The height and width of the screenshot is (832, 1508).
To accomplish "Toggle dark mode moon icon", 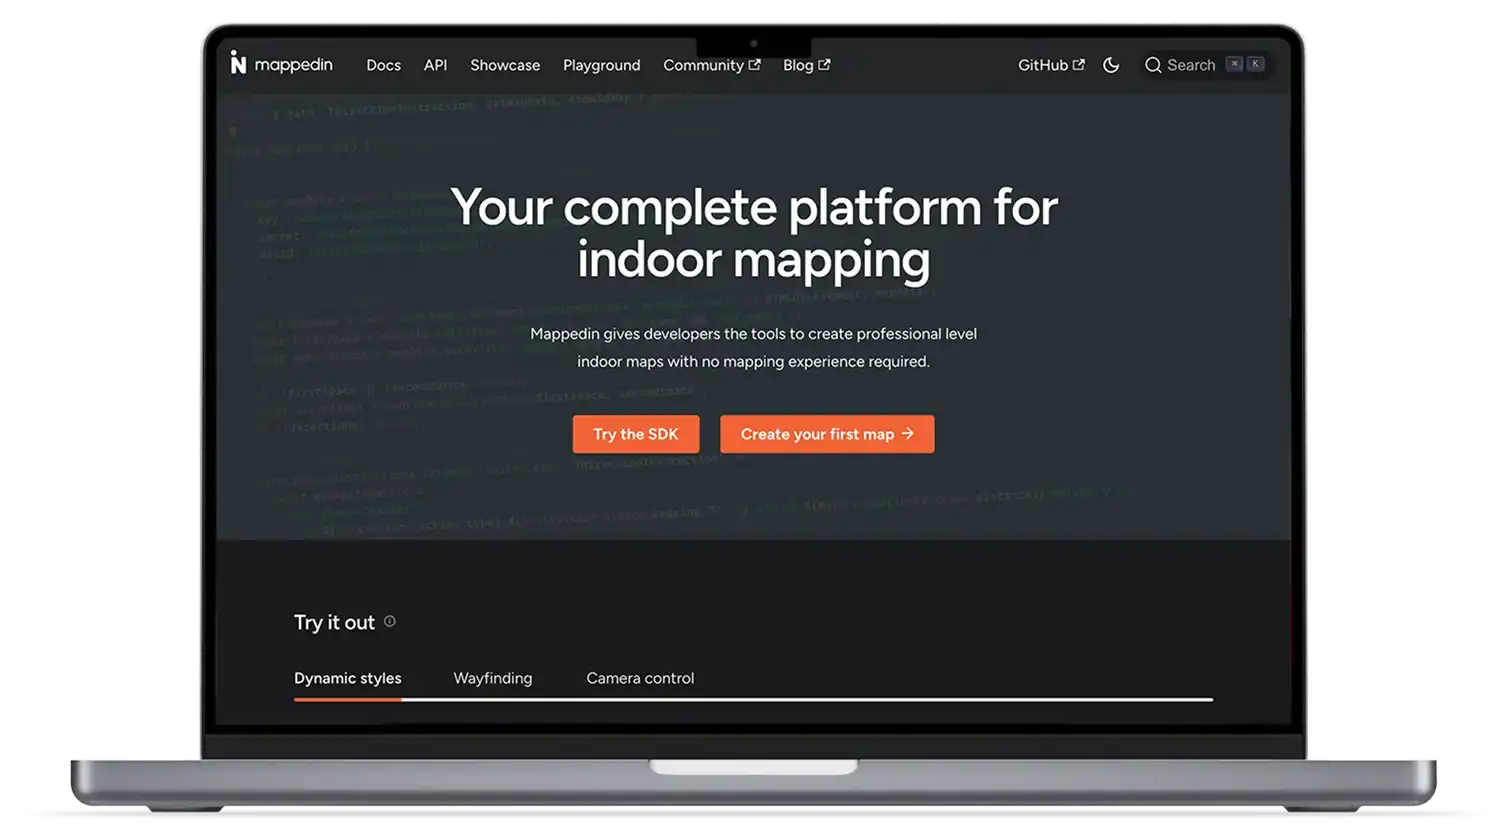I will coord(1111,65).
